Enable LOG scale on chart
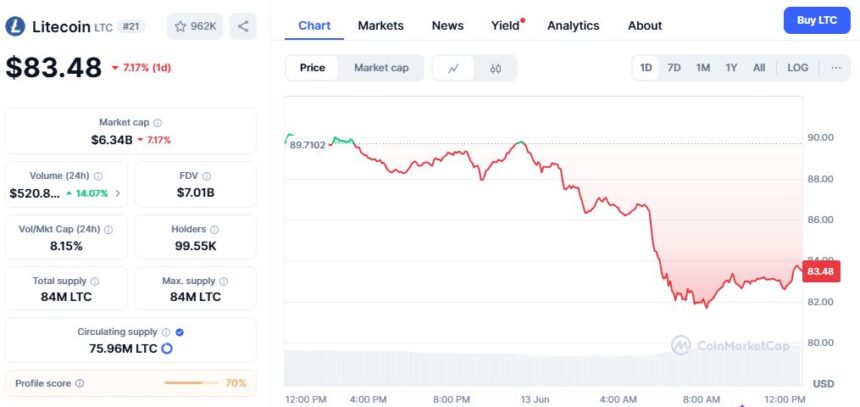Image resolution: width=860 pixels, height=407 pixels. click(x=797, y=68)
